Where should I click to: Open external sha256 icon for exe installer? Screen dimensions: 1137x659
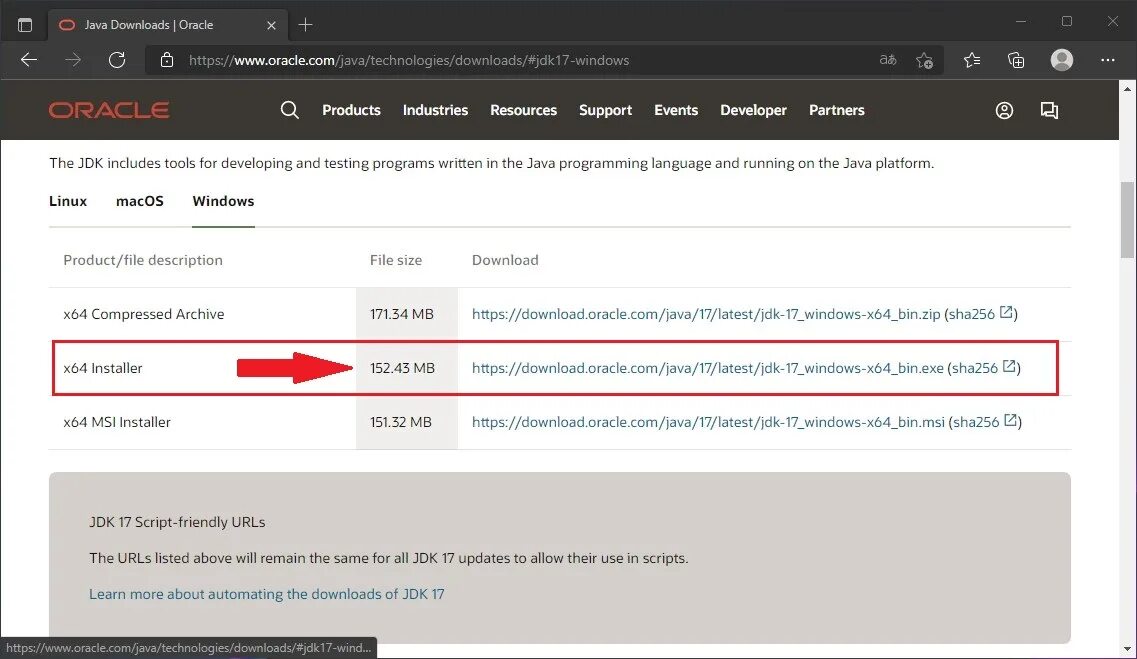1009,367
